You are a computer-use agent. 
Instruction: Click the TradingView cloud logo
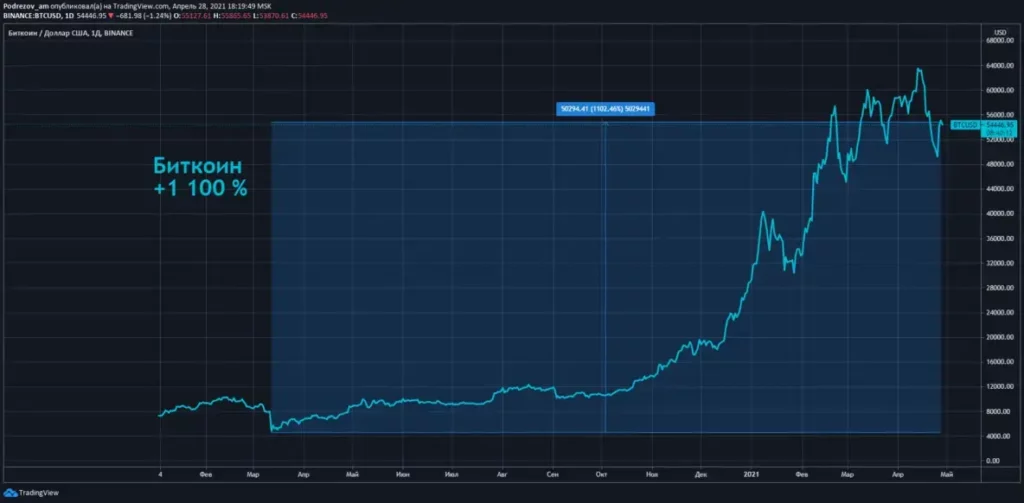point(10,493)
